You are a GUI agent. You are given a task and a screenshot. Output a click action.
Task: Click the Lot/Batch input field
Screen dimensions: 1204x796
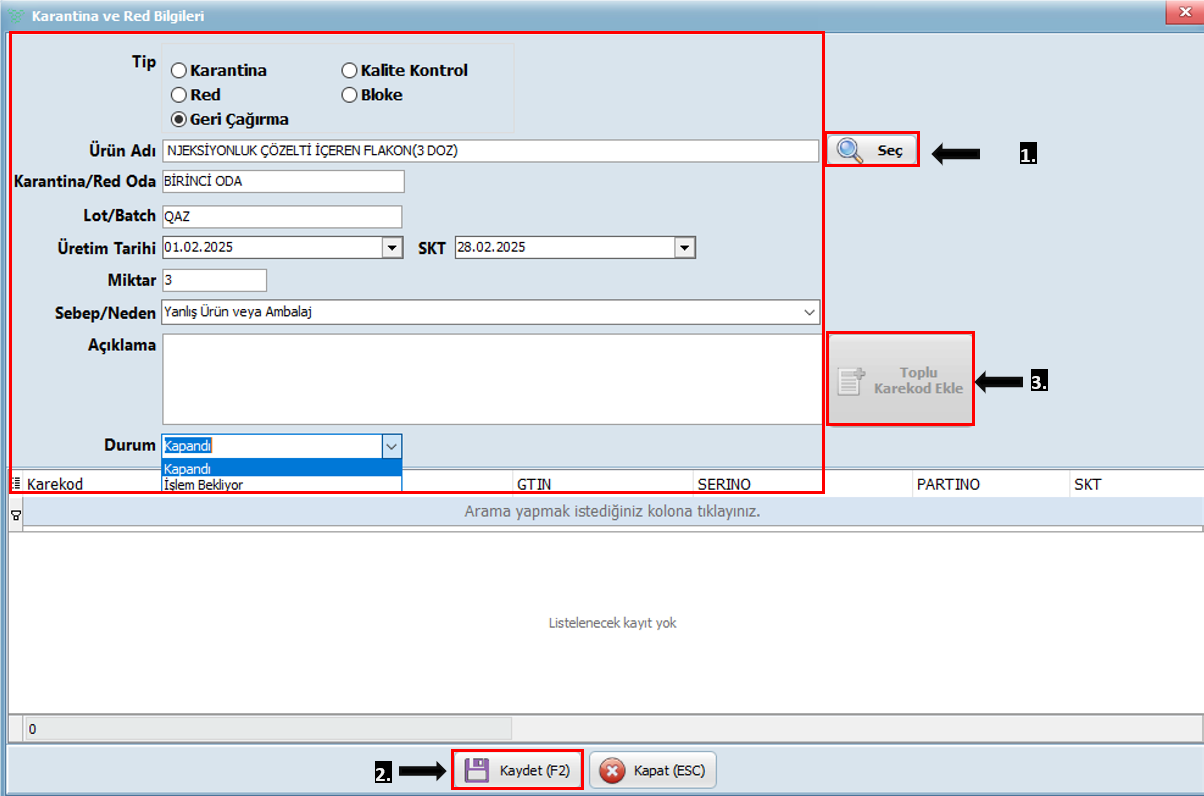pyautogui.click(x=281, y=217)
